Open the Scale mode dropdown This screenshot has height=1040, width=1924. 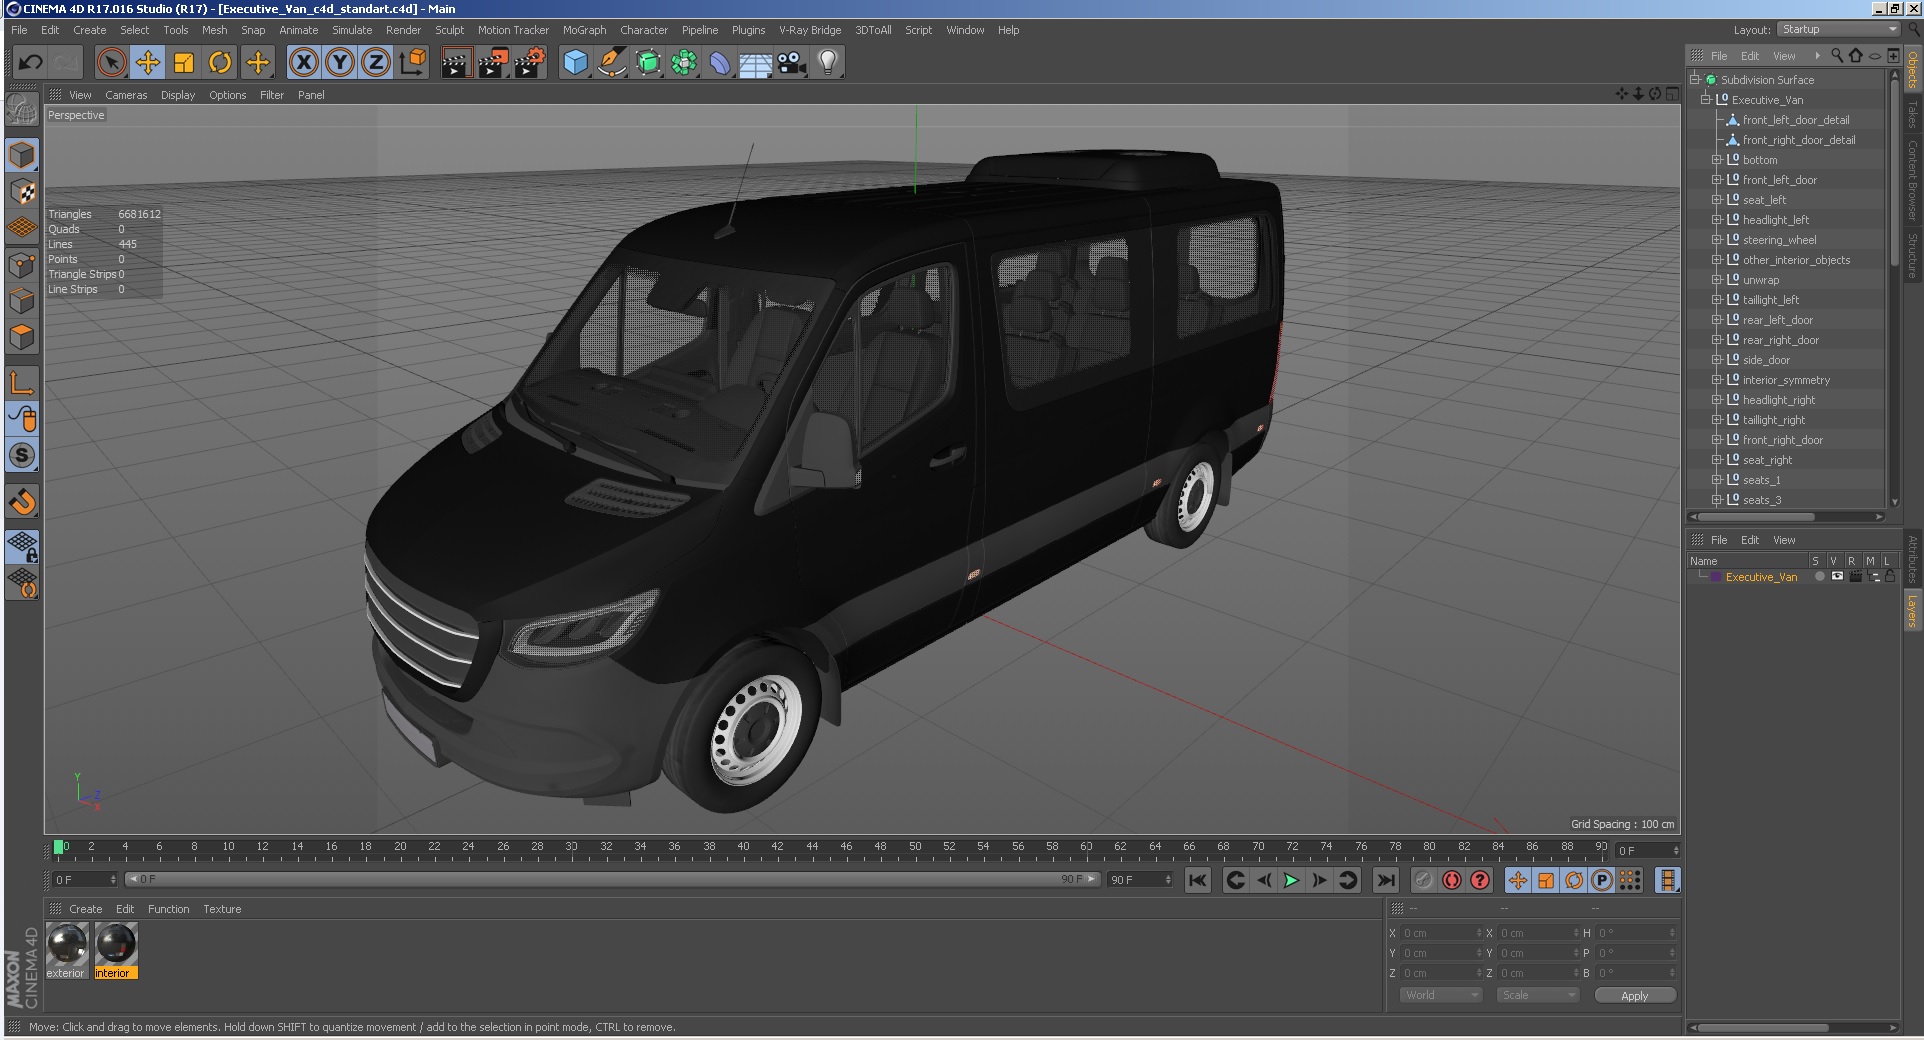1538,995
